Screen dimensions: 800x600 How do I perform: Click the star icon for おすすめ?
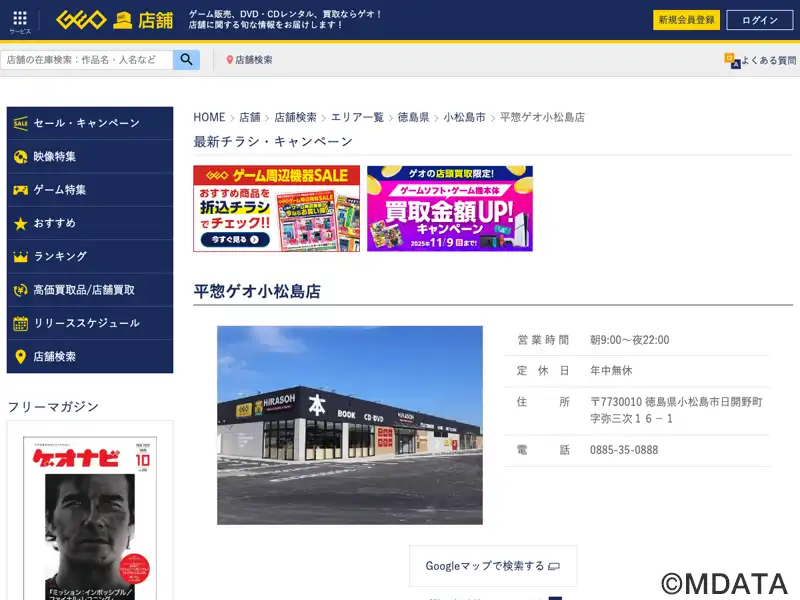point(20,223)
